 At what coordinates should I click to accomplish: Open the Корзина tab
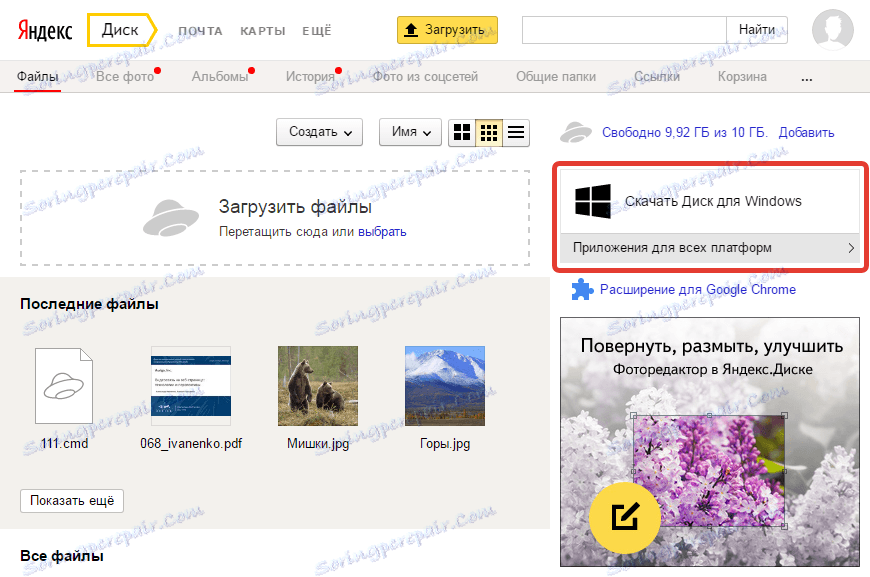[742, 77]
